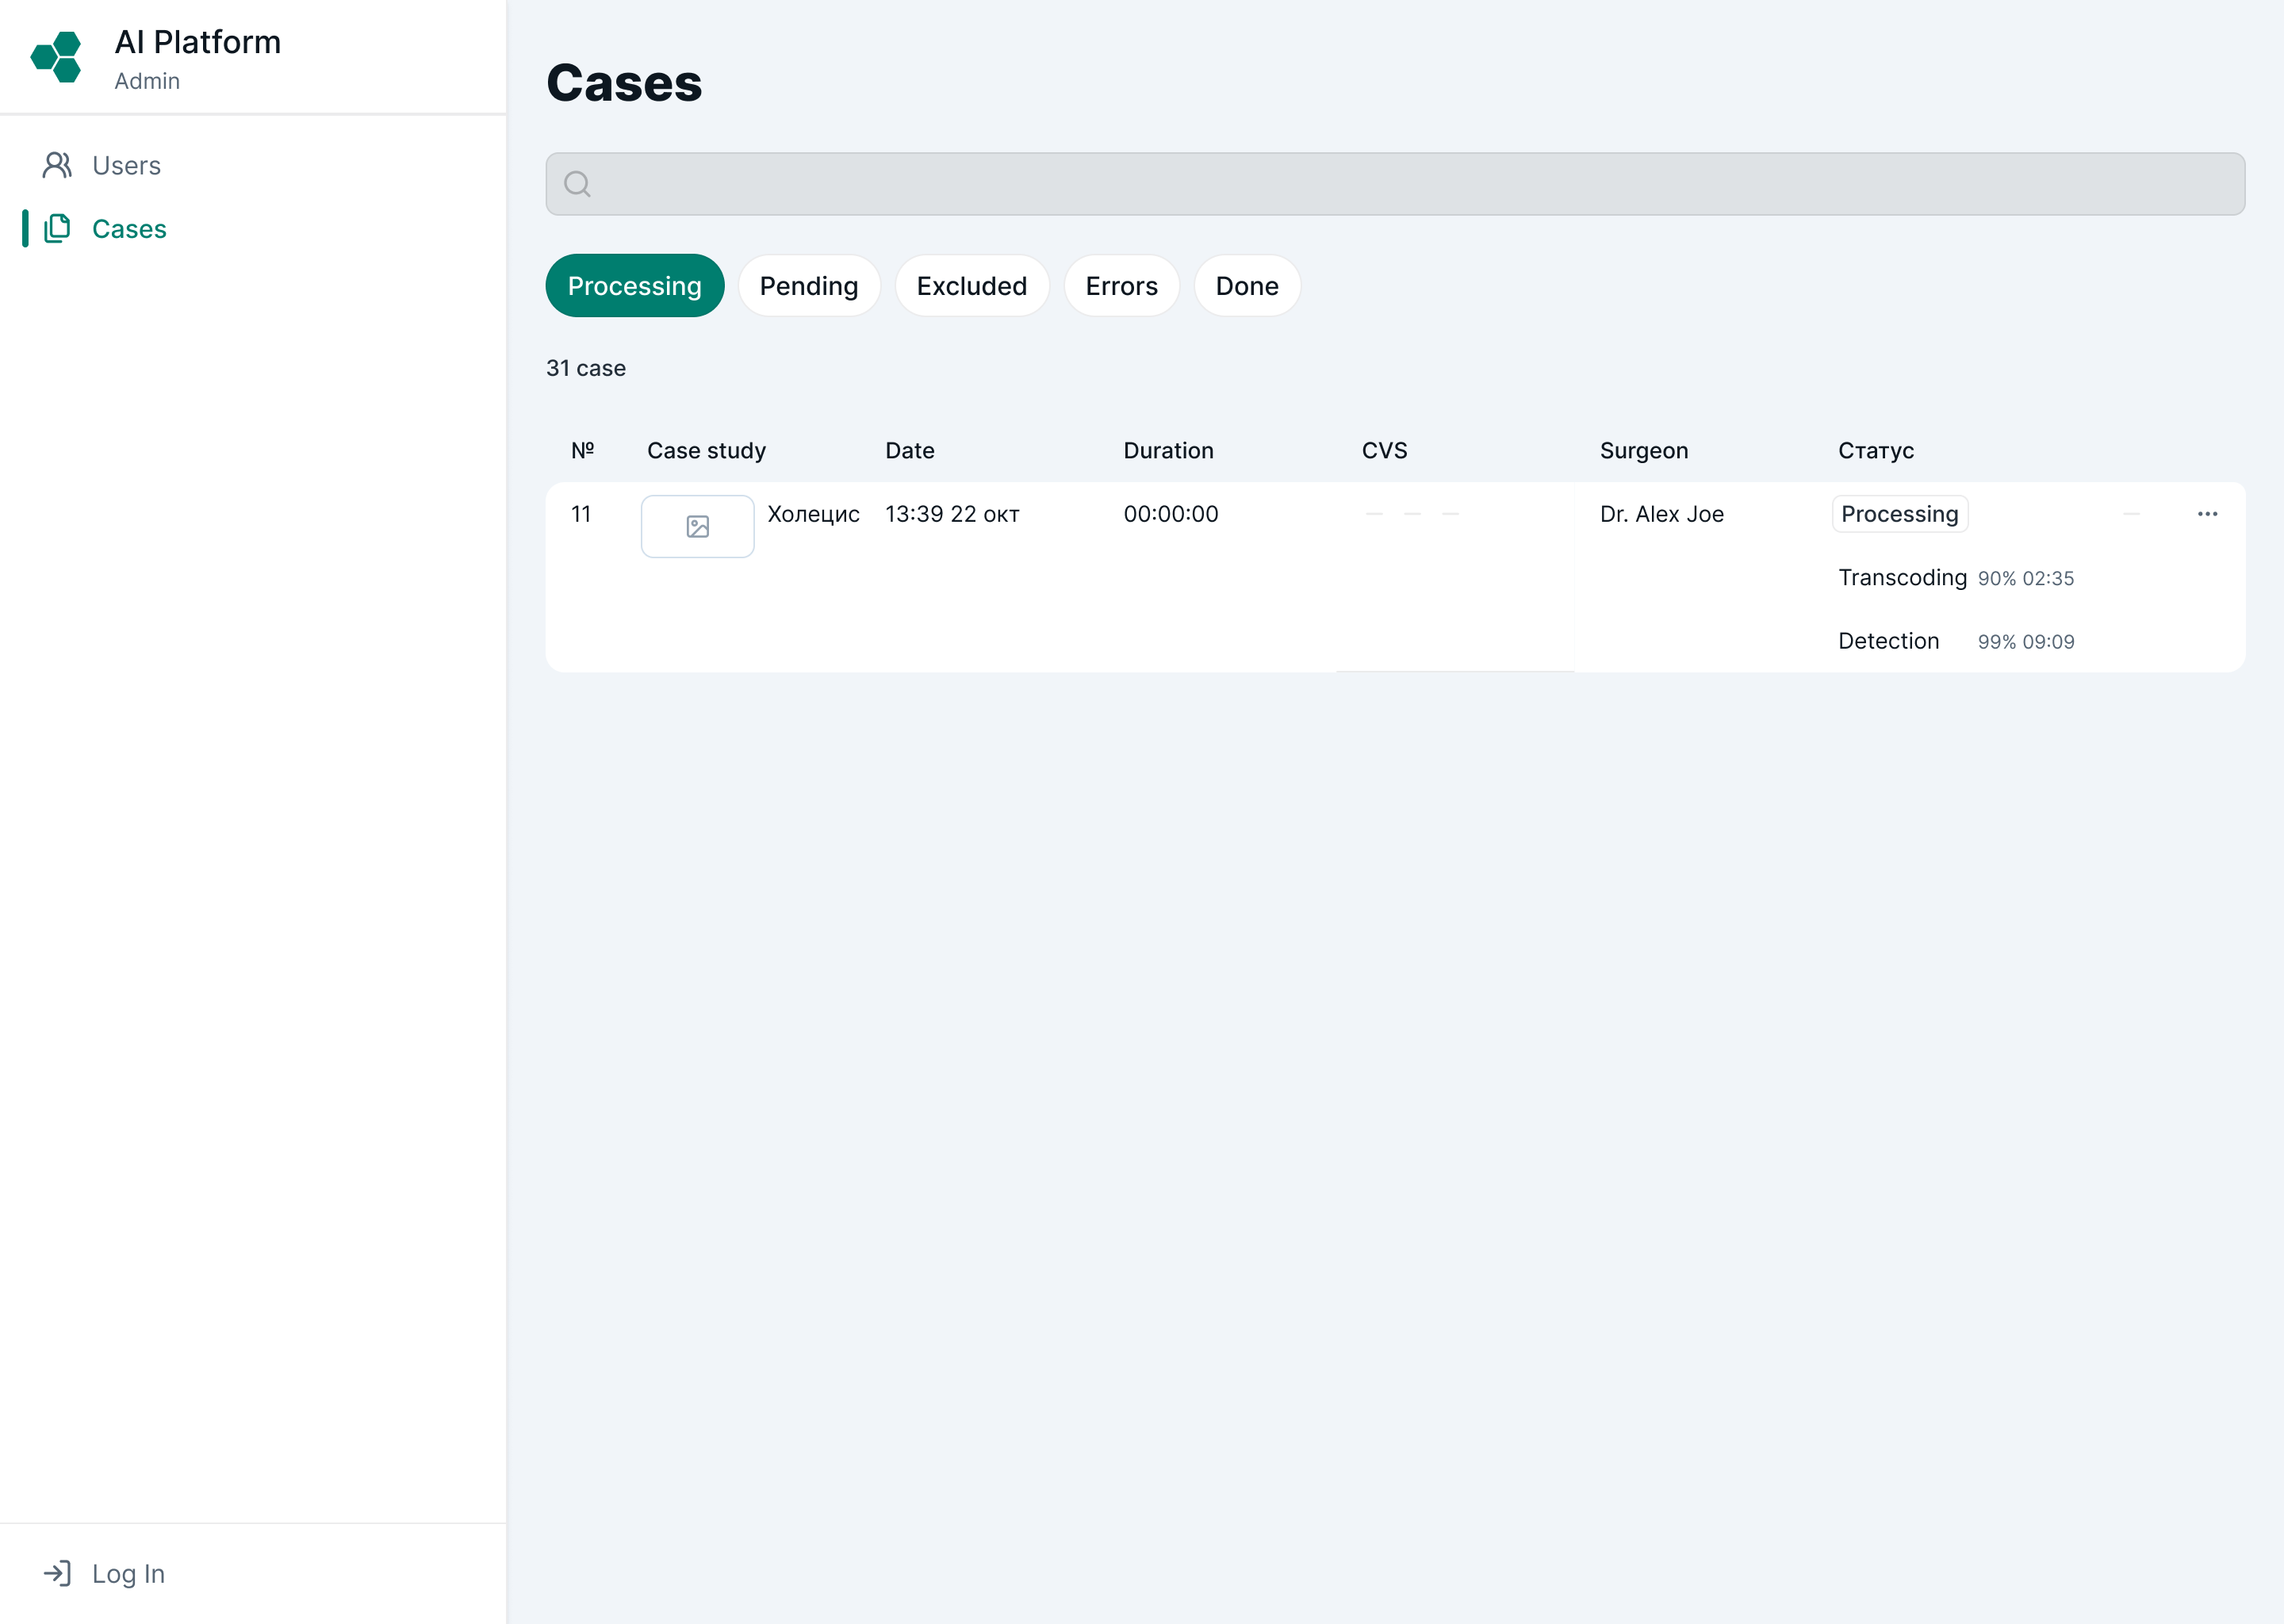
Task: Click the dash beside the Processing badge
Action: click(2131, 514)
